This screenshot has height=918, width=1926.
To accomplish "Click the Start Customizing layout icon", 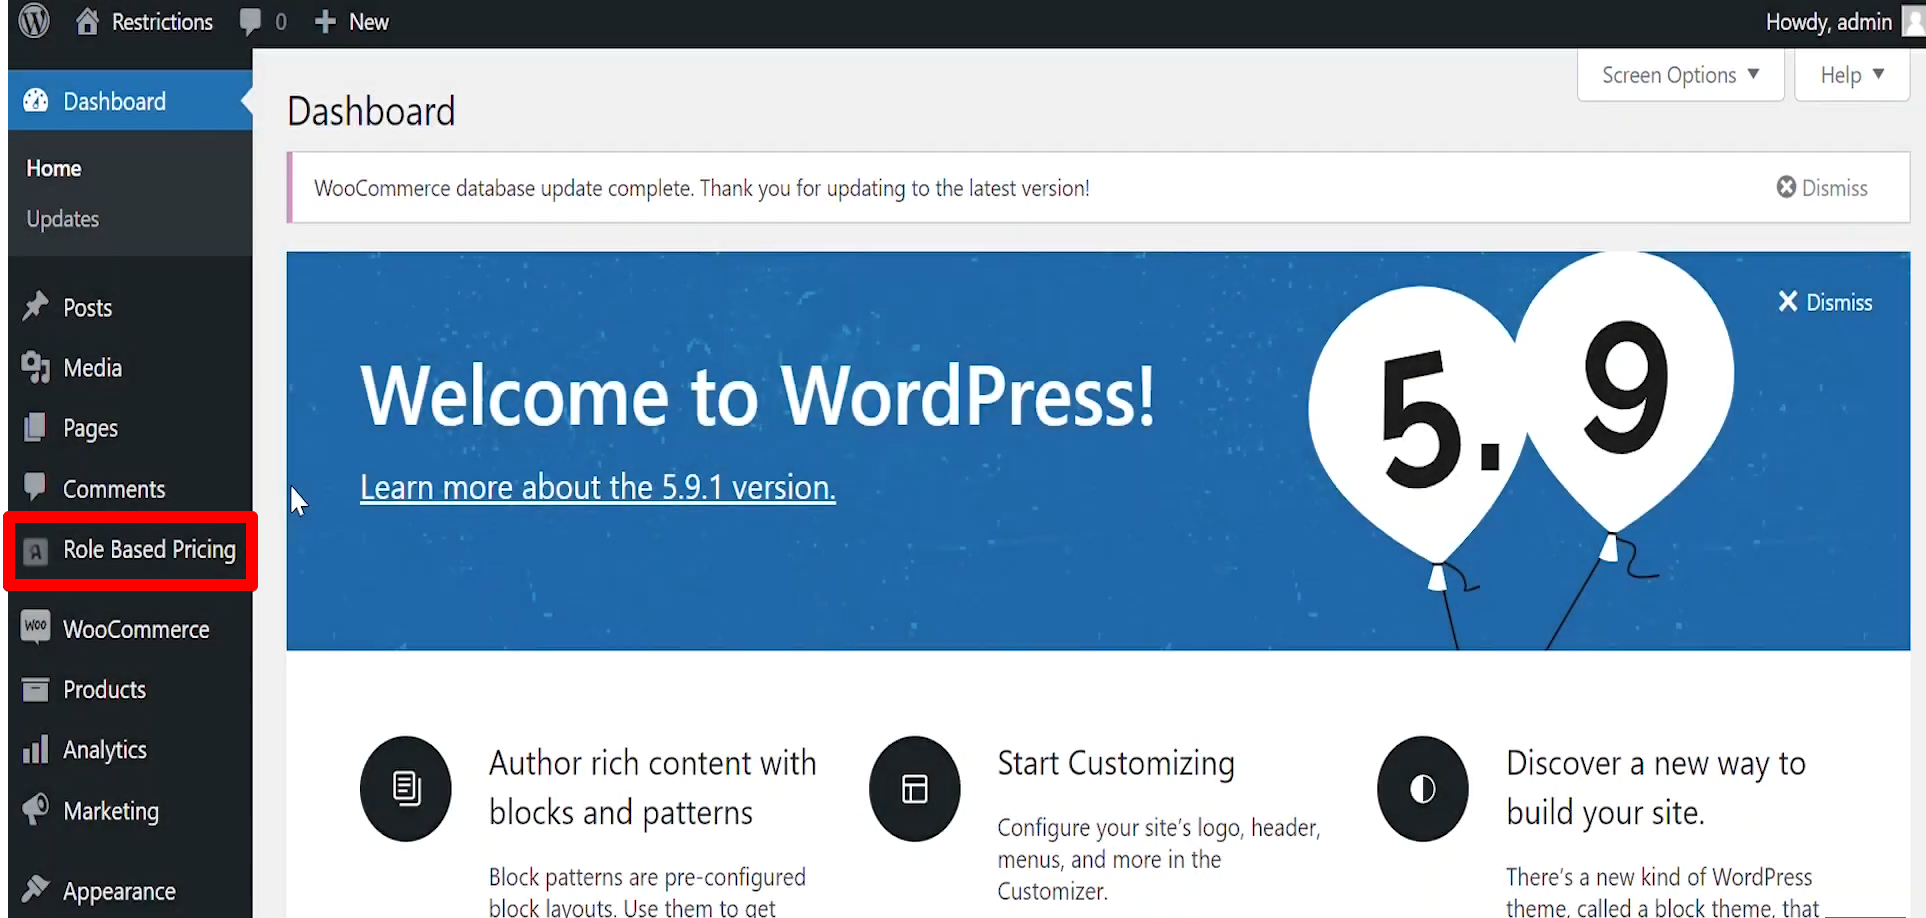I will click(915, 789).
